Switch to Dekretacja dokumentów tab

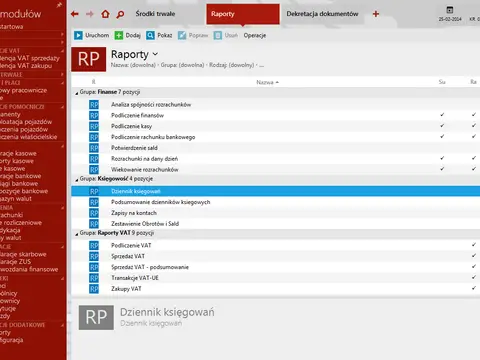pos(322,14)
